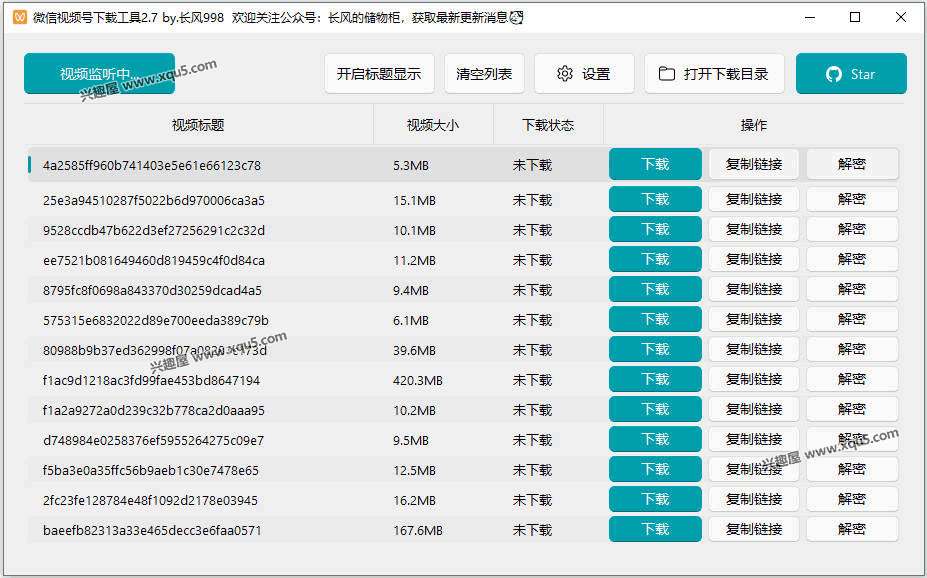Decrypt the 2fc23fe128784 video
Image resolution: width=927 pixels, height=578 pixels.
click(x=852, y=500)
